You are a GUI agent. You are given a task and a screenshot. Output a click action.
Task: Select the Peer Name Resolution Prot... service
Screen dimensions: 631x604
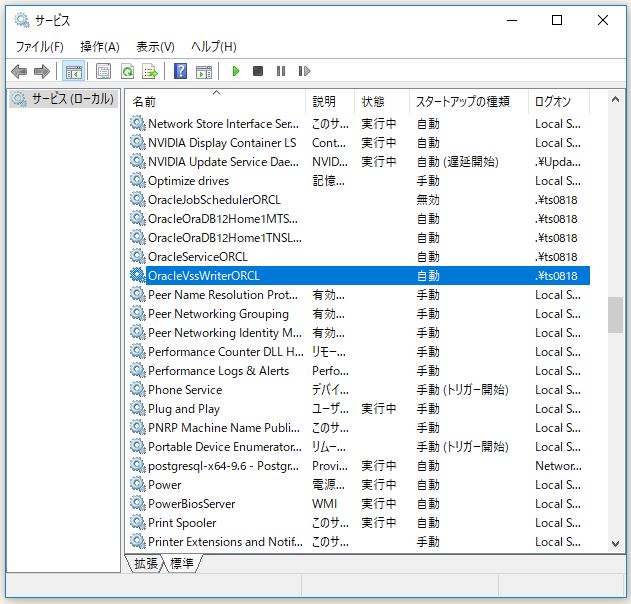click(x=359, y=295)
